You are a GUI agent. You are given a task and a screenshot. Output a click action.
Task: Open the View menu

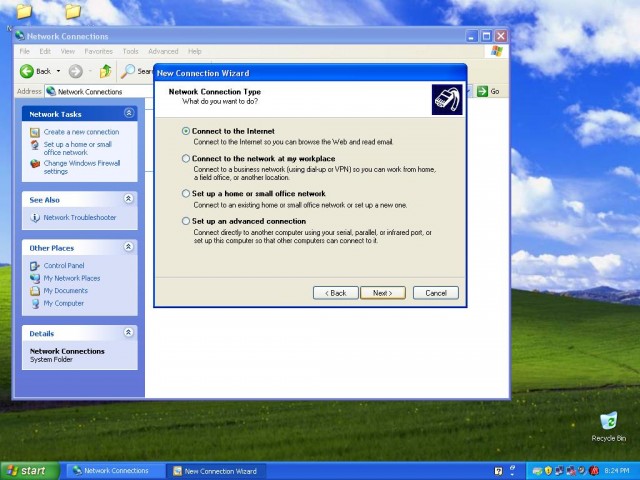[68, 51]
